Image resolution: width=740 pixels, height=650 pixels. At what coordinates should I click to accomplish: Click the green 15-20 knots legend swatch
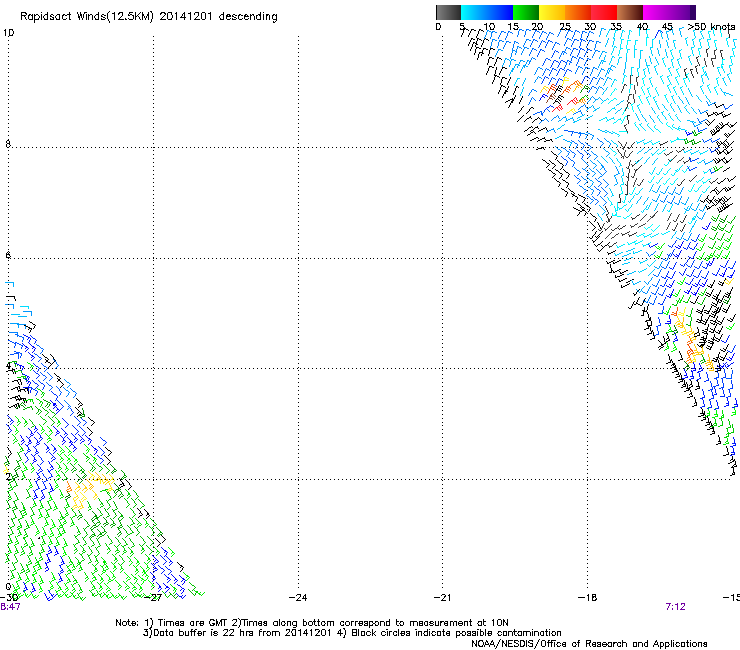526,12
